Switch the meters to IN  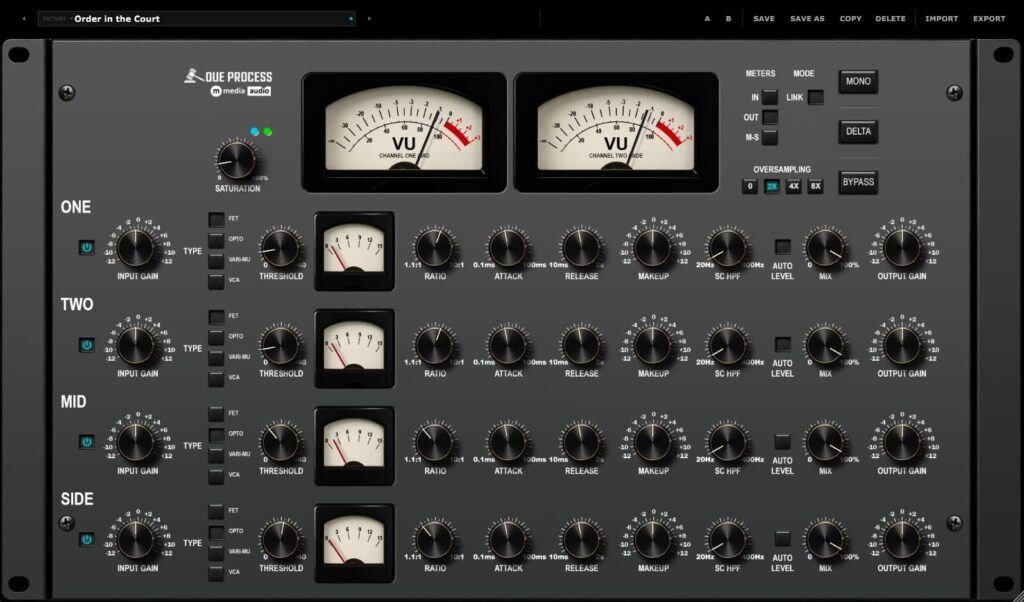770,97
